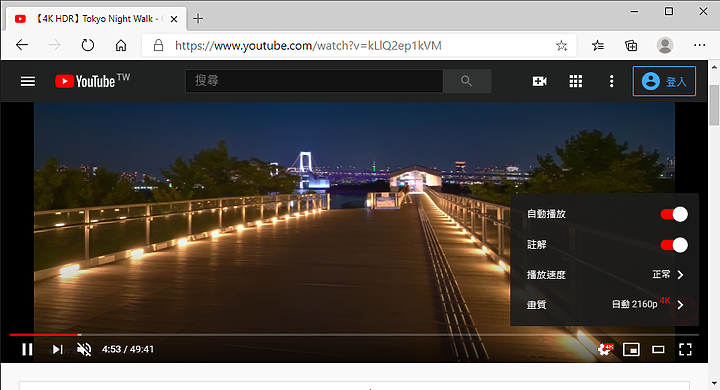Open the player settings gear
The height and width of the screenshot is (390, 720).
pyautogui.click(x=605, y=350)
